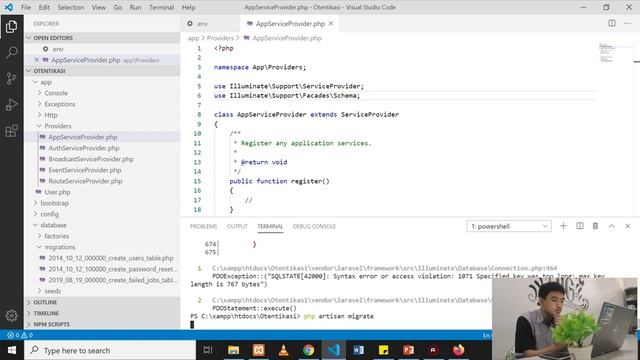Expand the Outline section
Viewport: 640px width, 360px height.
point(102,302)
